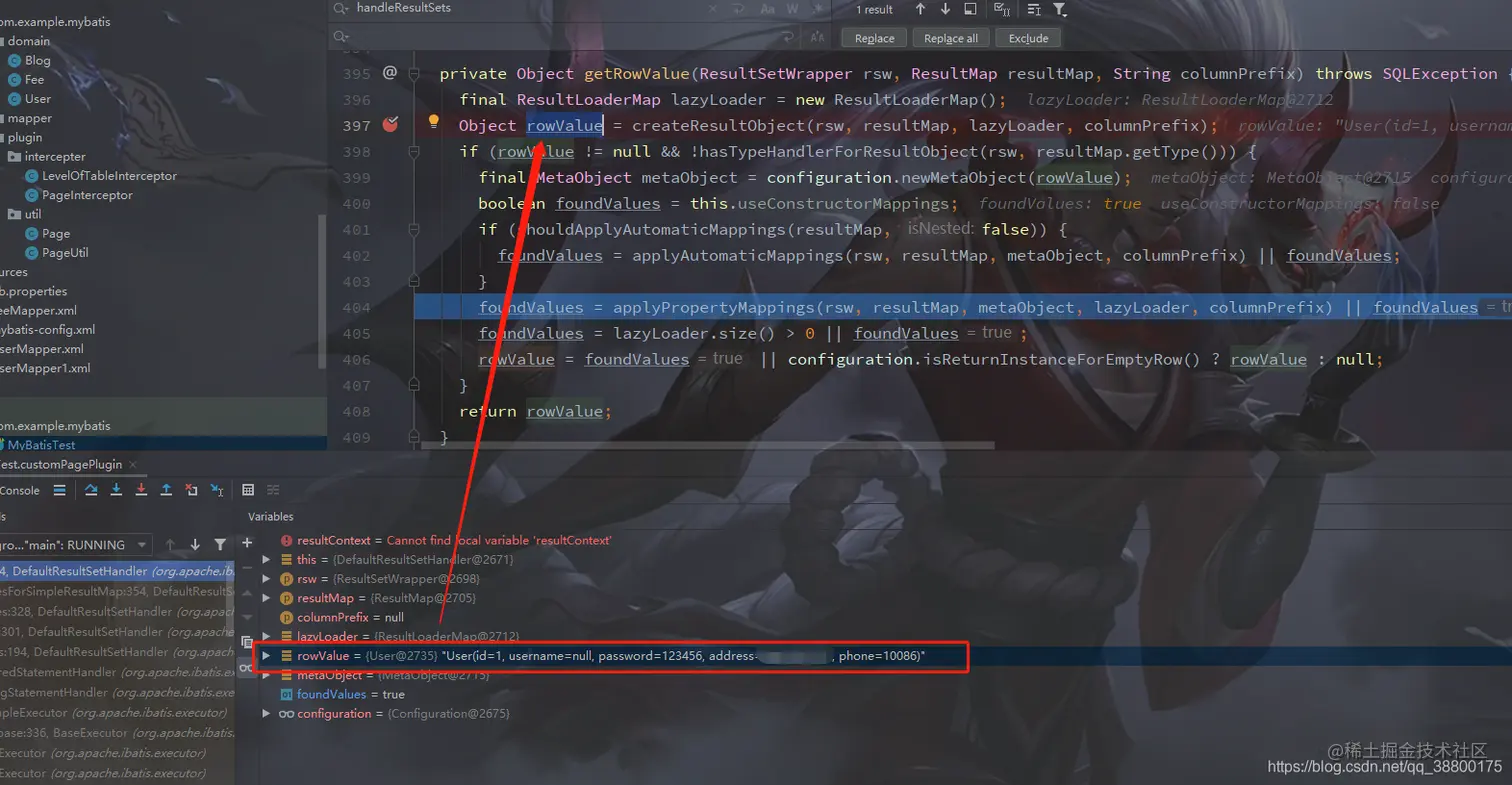Click Show Execution Point icon

pyautogui.click(x=60, y=490)
